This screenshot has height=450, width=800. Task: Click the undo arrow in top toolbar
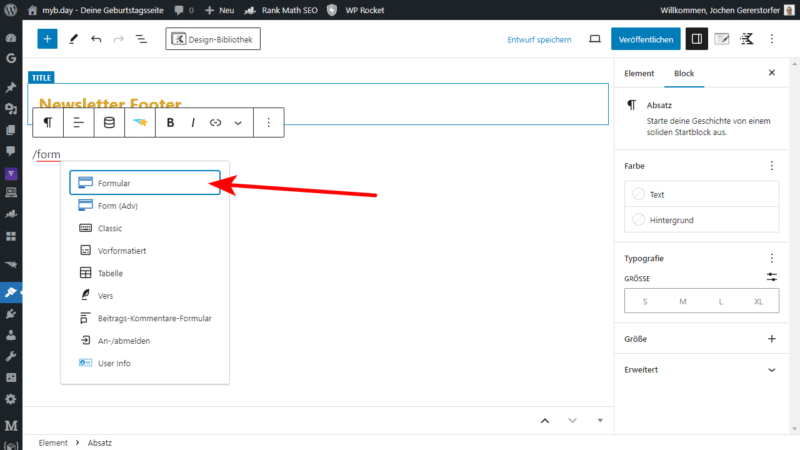(x=96, y=39)
